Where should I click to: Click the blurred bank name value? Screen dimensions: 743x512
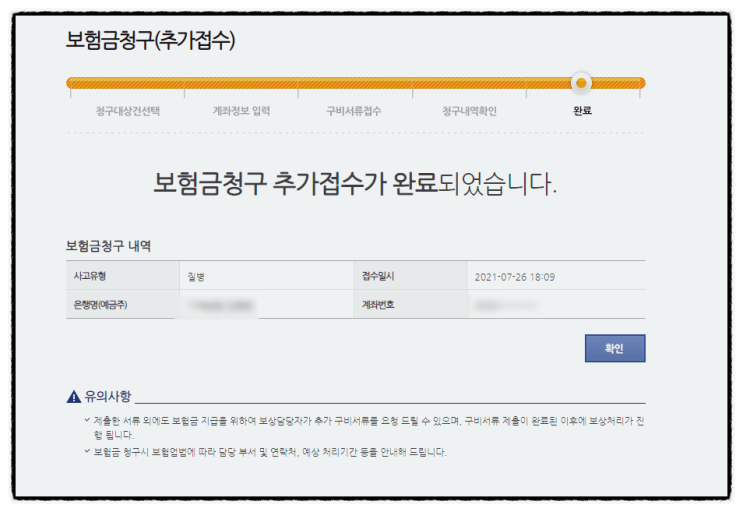(220, 305)
